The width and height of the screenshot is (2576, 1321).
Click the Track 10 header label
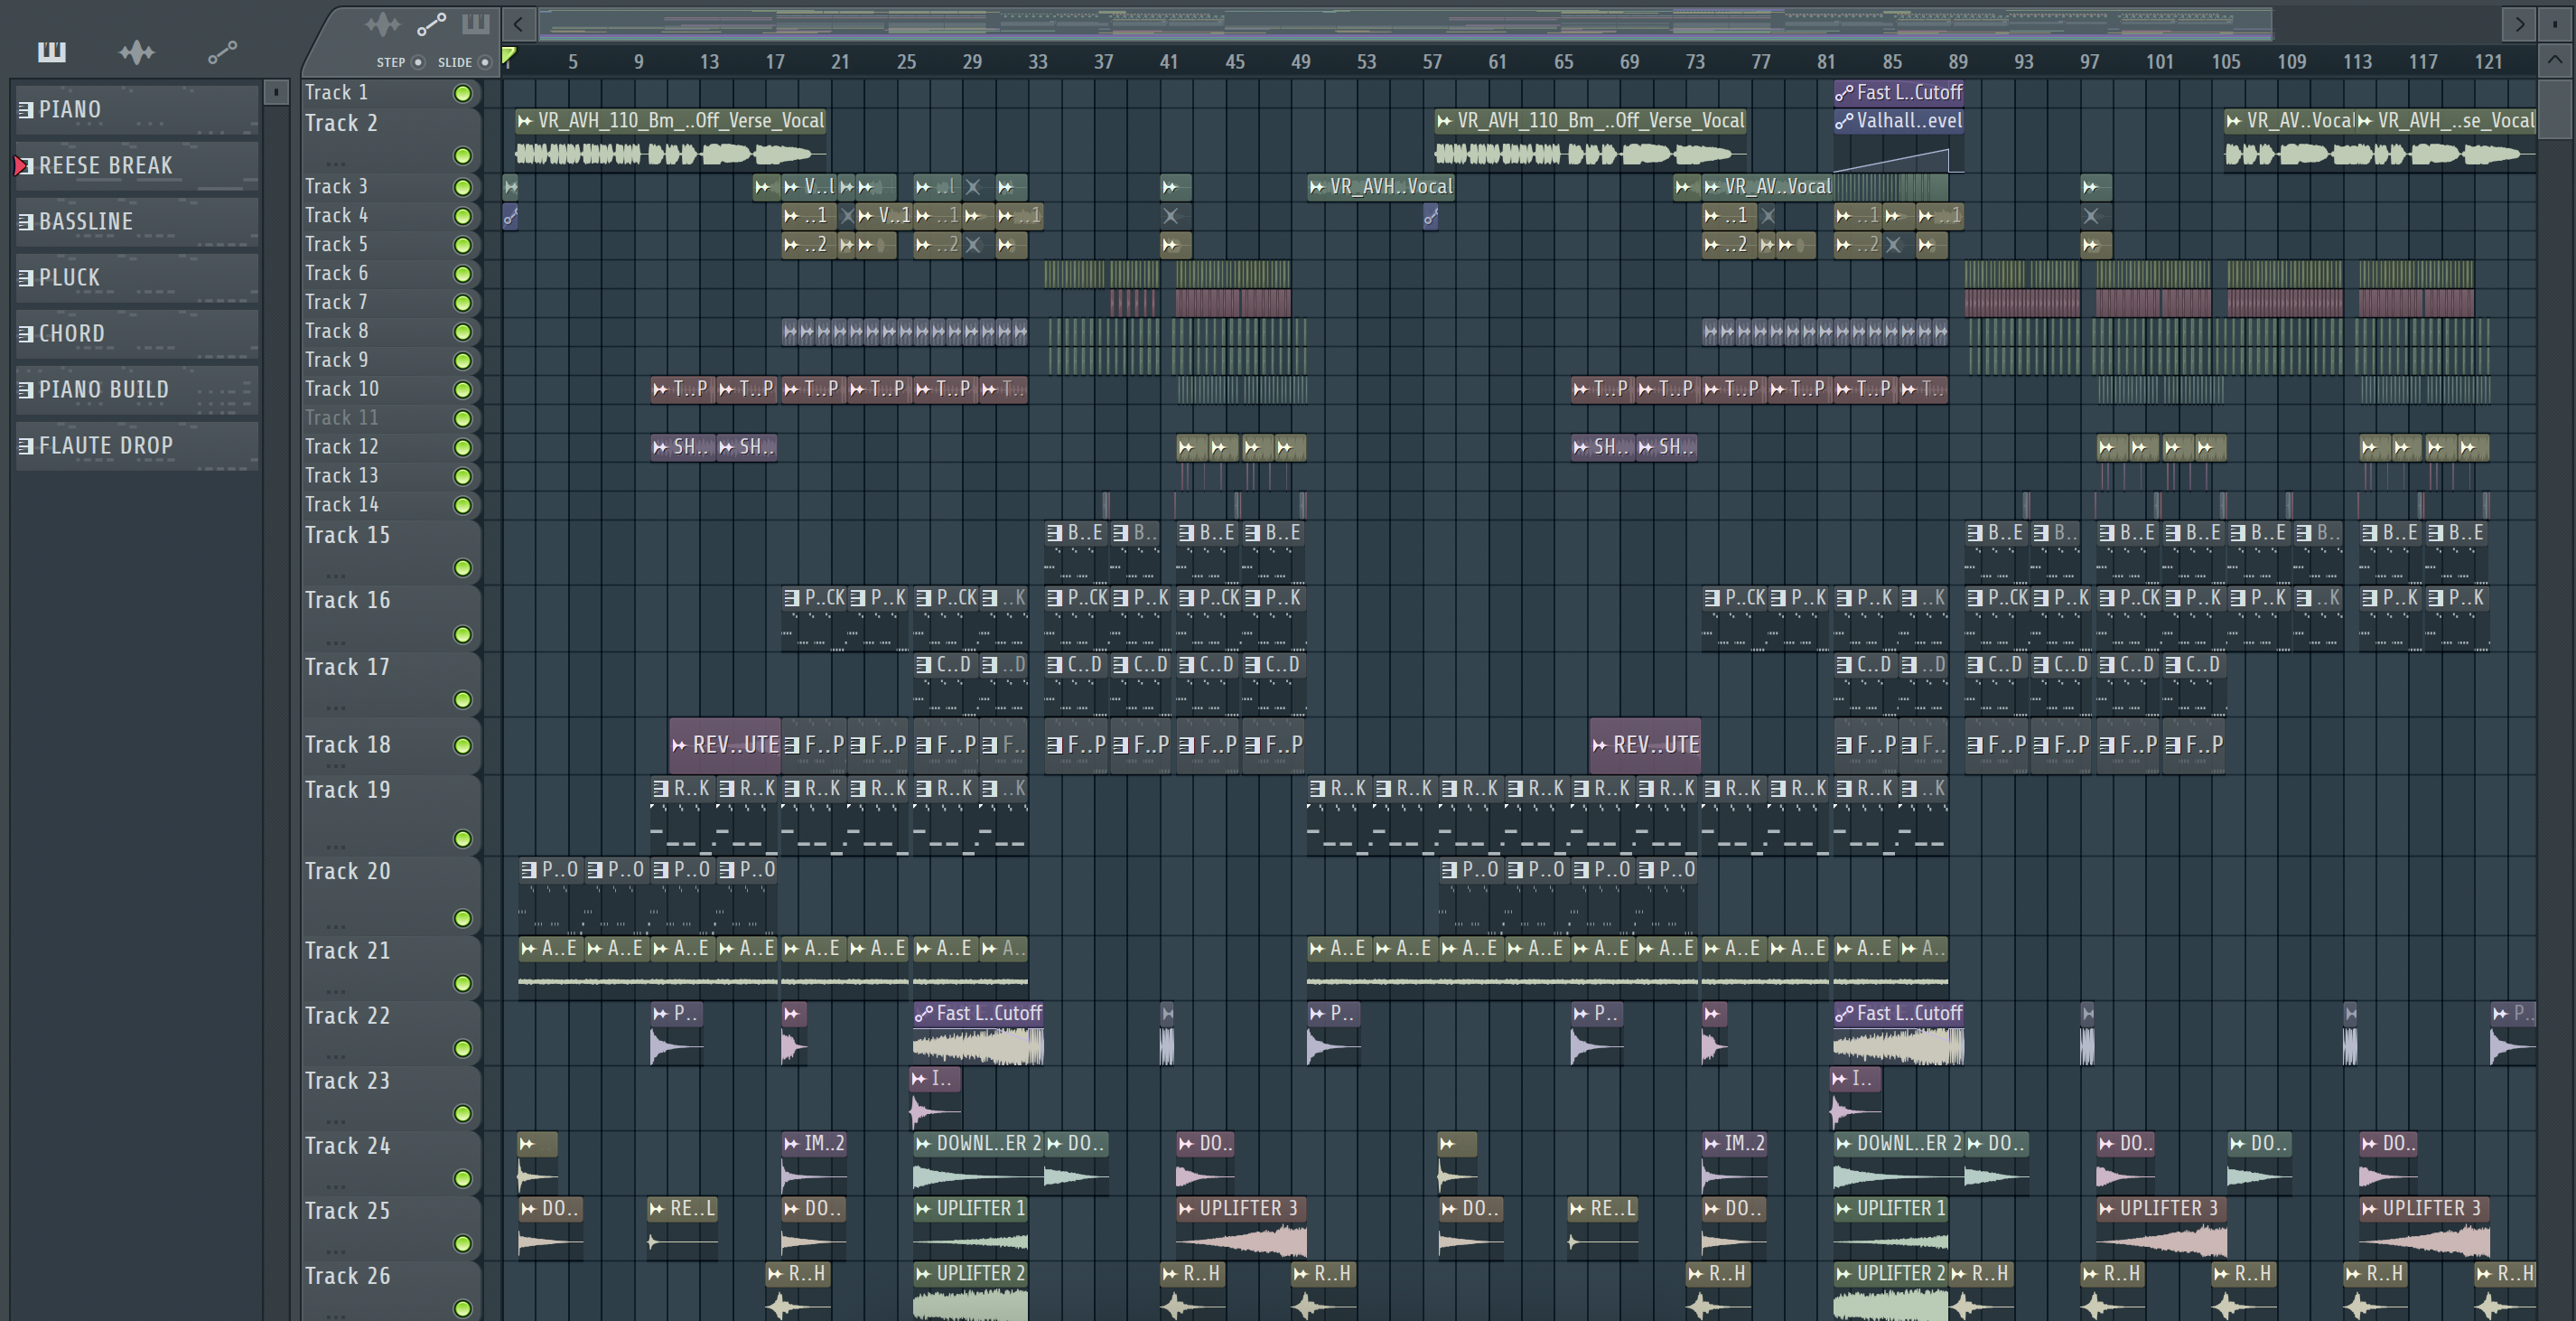click(341, 389)
